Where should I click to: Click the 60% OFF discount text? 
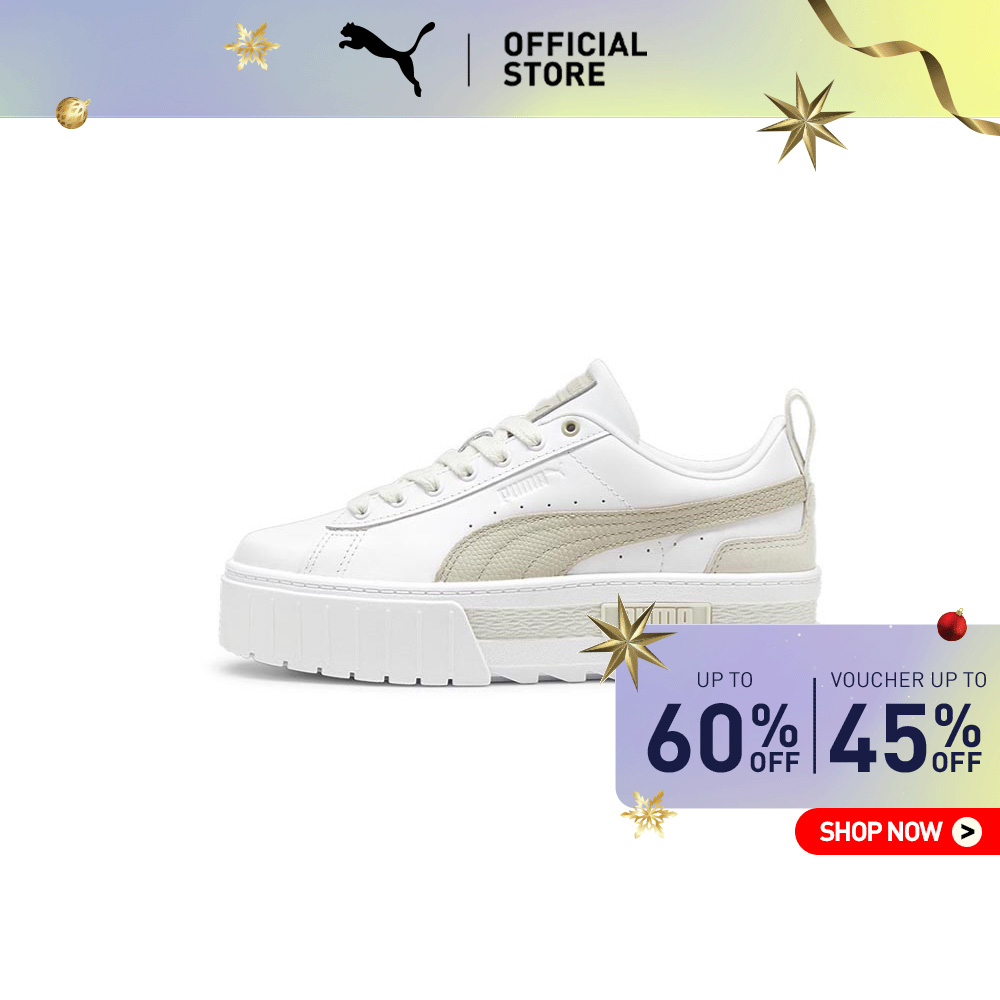723,737
